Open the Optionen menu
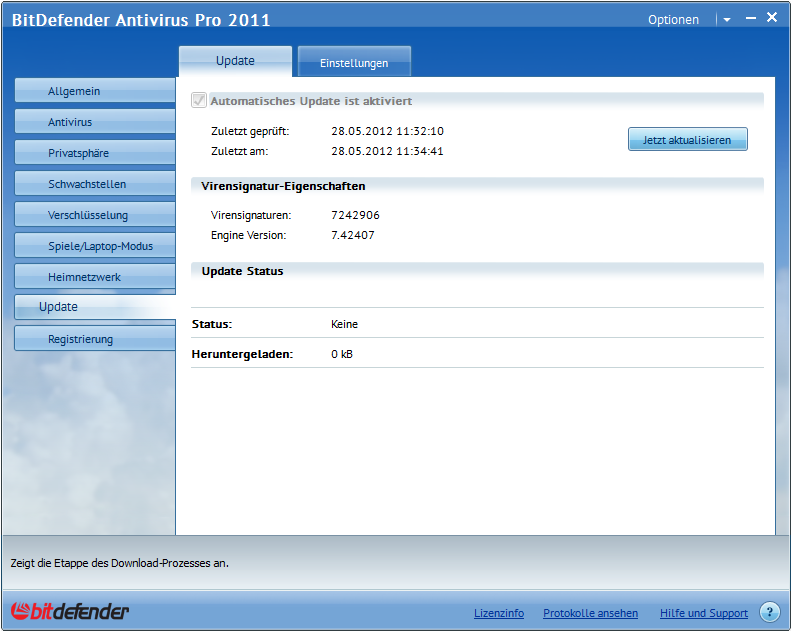The image size is (792, 632). coord(673,20)
